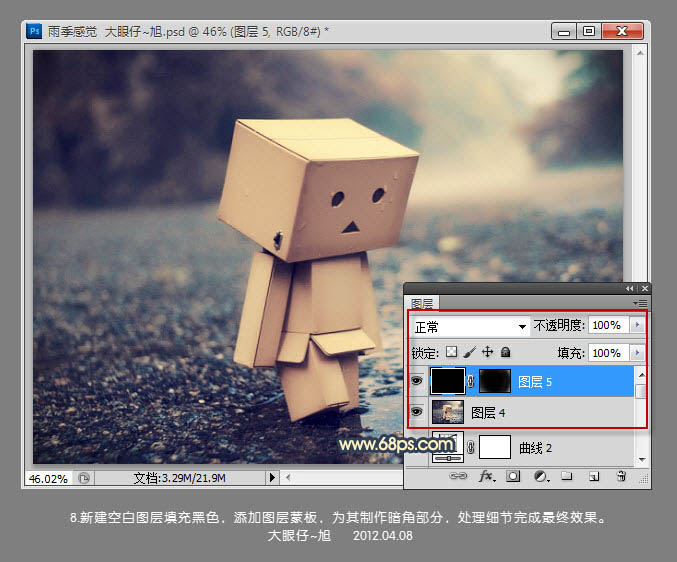Viewport: 677px width, 562px height.
Task: Toggle lock image pixels brush icon
Action: [469, 352]
